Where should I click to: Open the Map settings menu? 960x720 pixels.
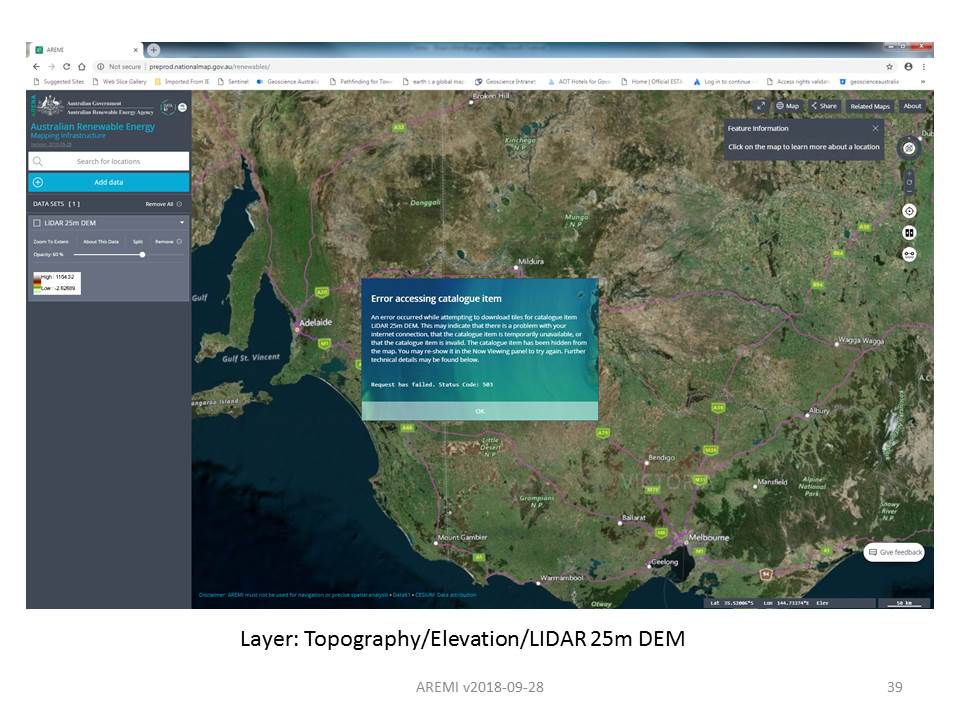[x=788, y=106]
